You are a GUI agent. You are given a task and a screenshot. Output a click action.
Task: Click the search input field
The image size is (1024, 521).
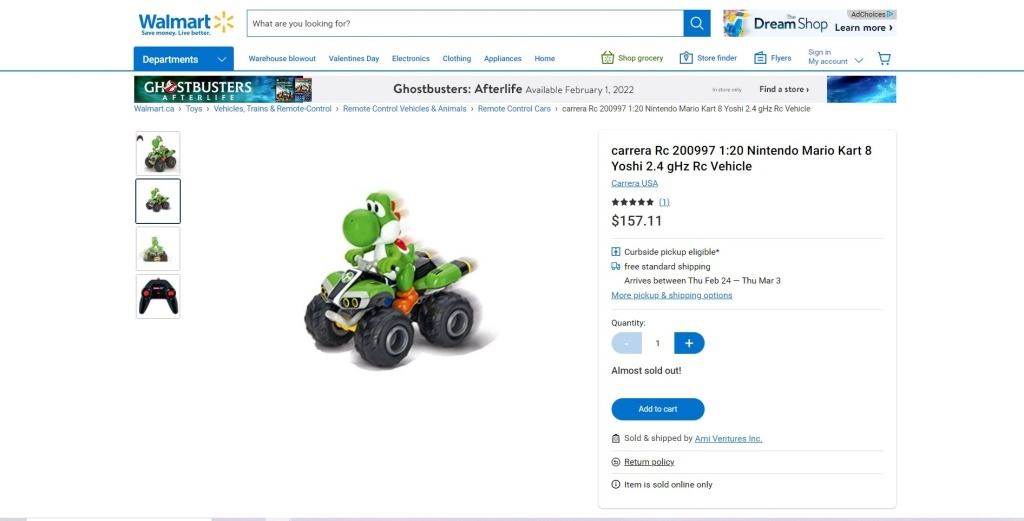[465, 24]
